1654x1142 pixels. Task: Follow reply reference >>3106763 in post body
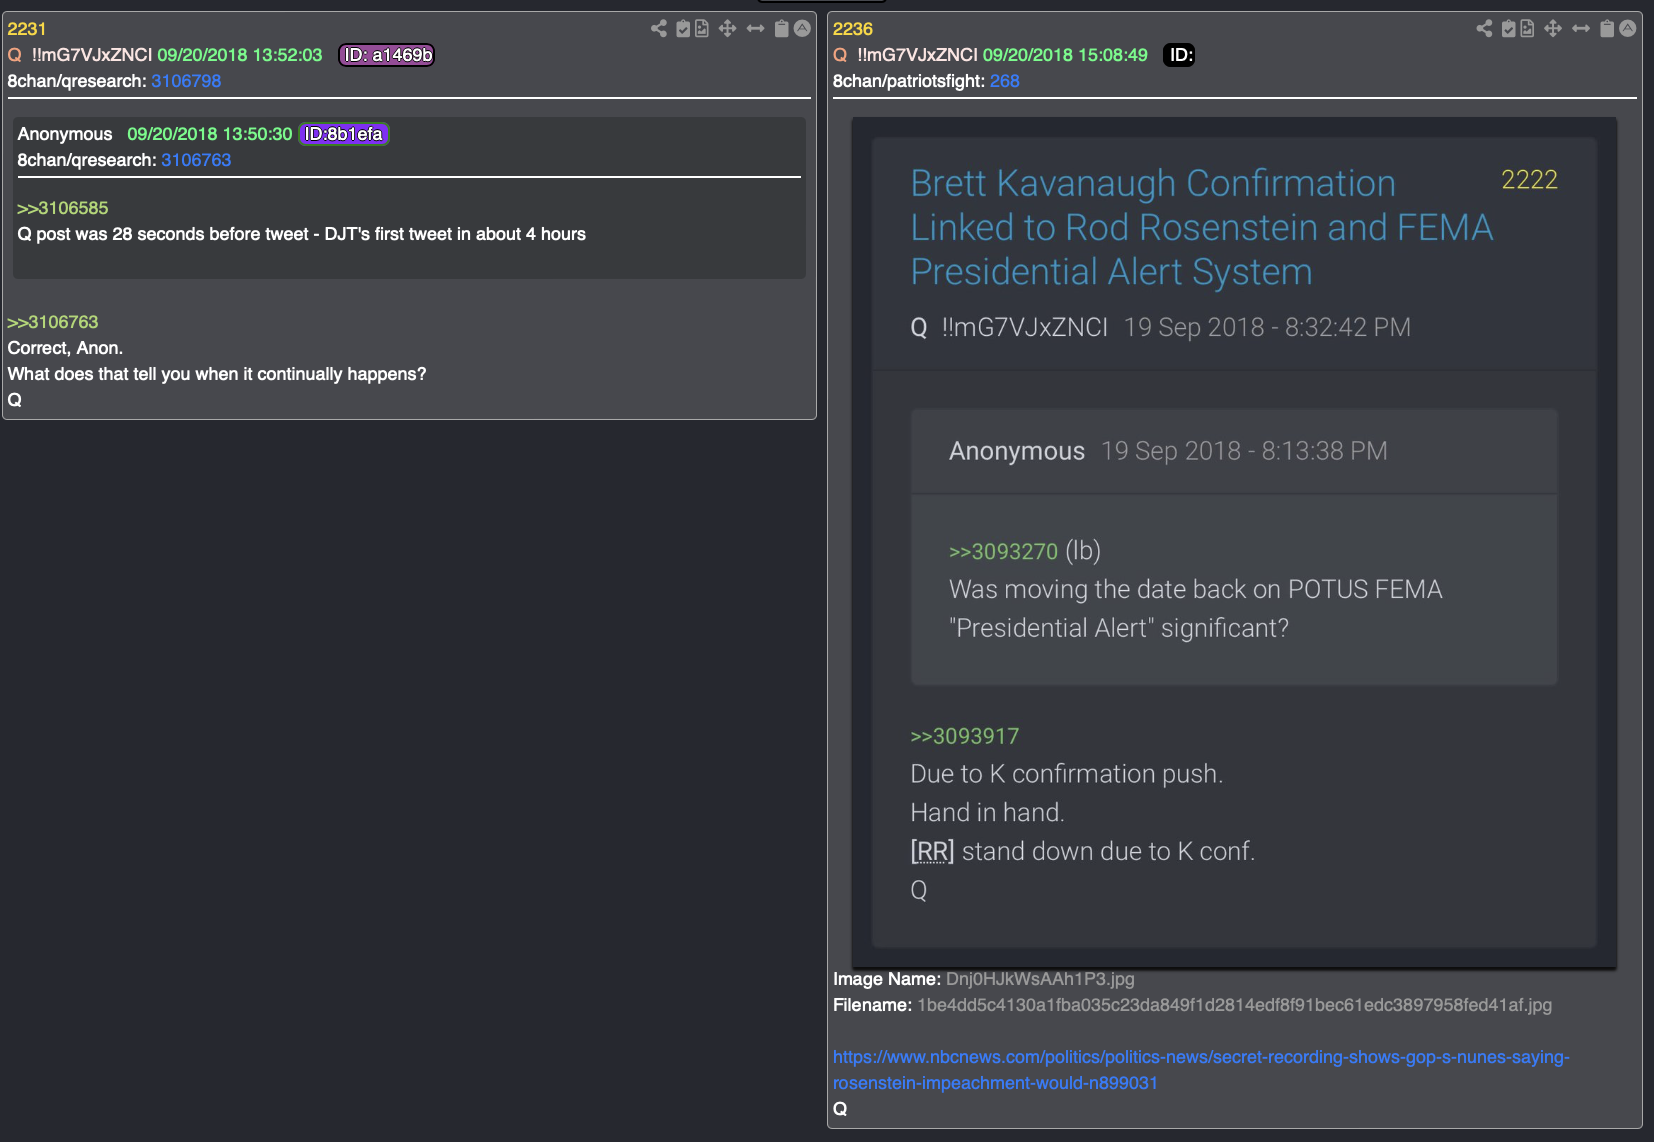coord(53,322)
